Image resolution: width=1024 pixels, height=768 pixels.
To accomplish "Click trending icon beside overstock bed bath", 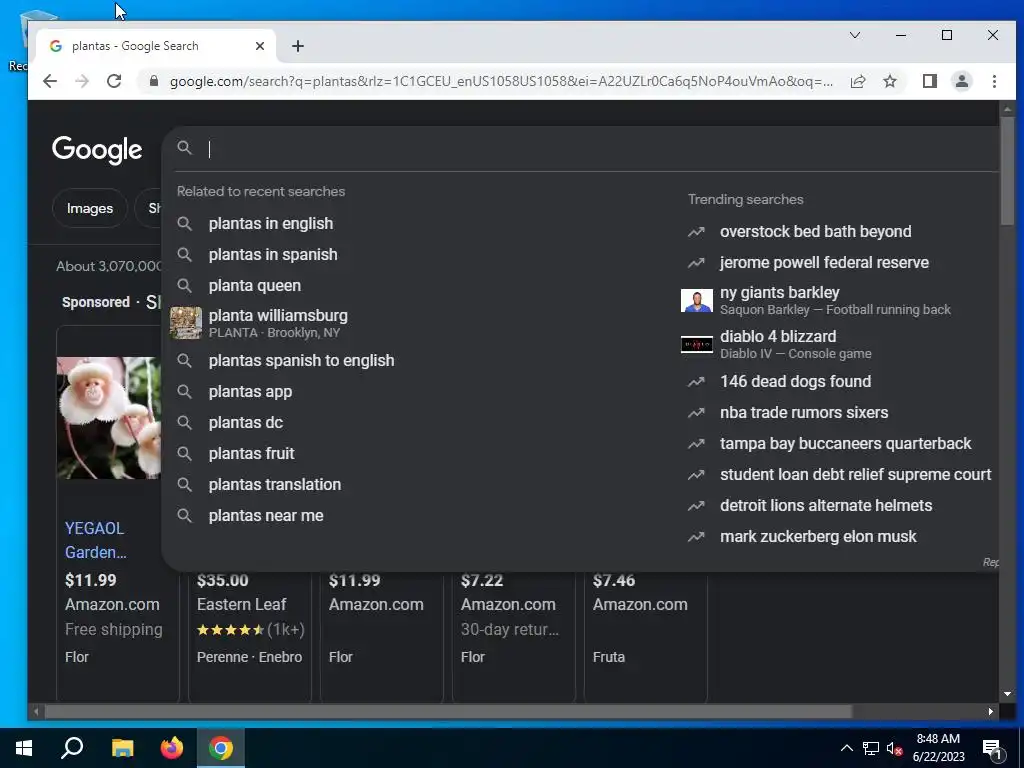I will [696, 231].
